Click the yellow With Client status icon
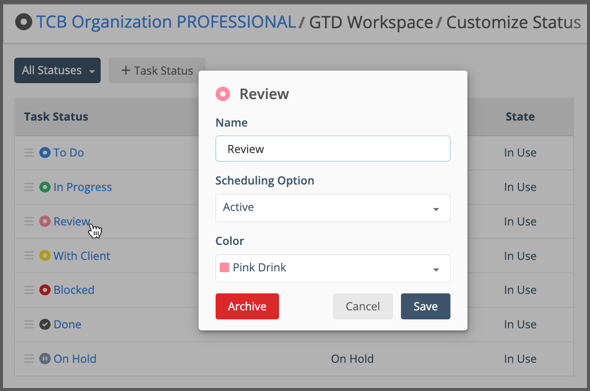The width and height of the screenshot is (590, 391). click(45, 256)
